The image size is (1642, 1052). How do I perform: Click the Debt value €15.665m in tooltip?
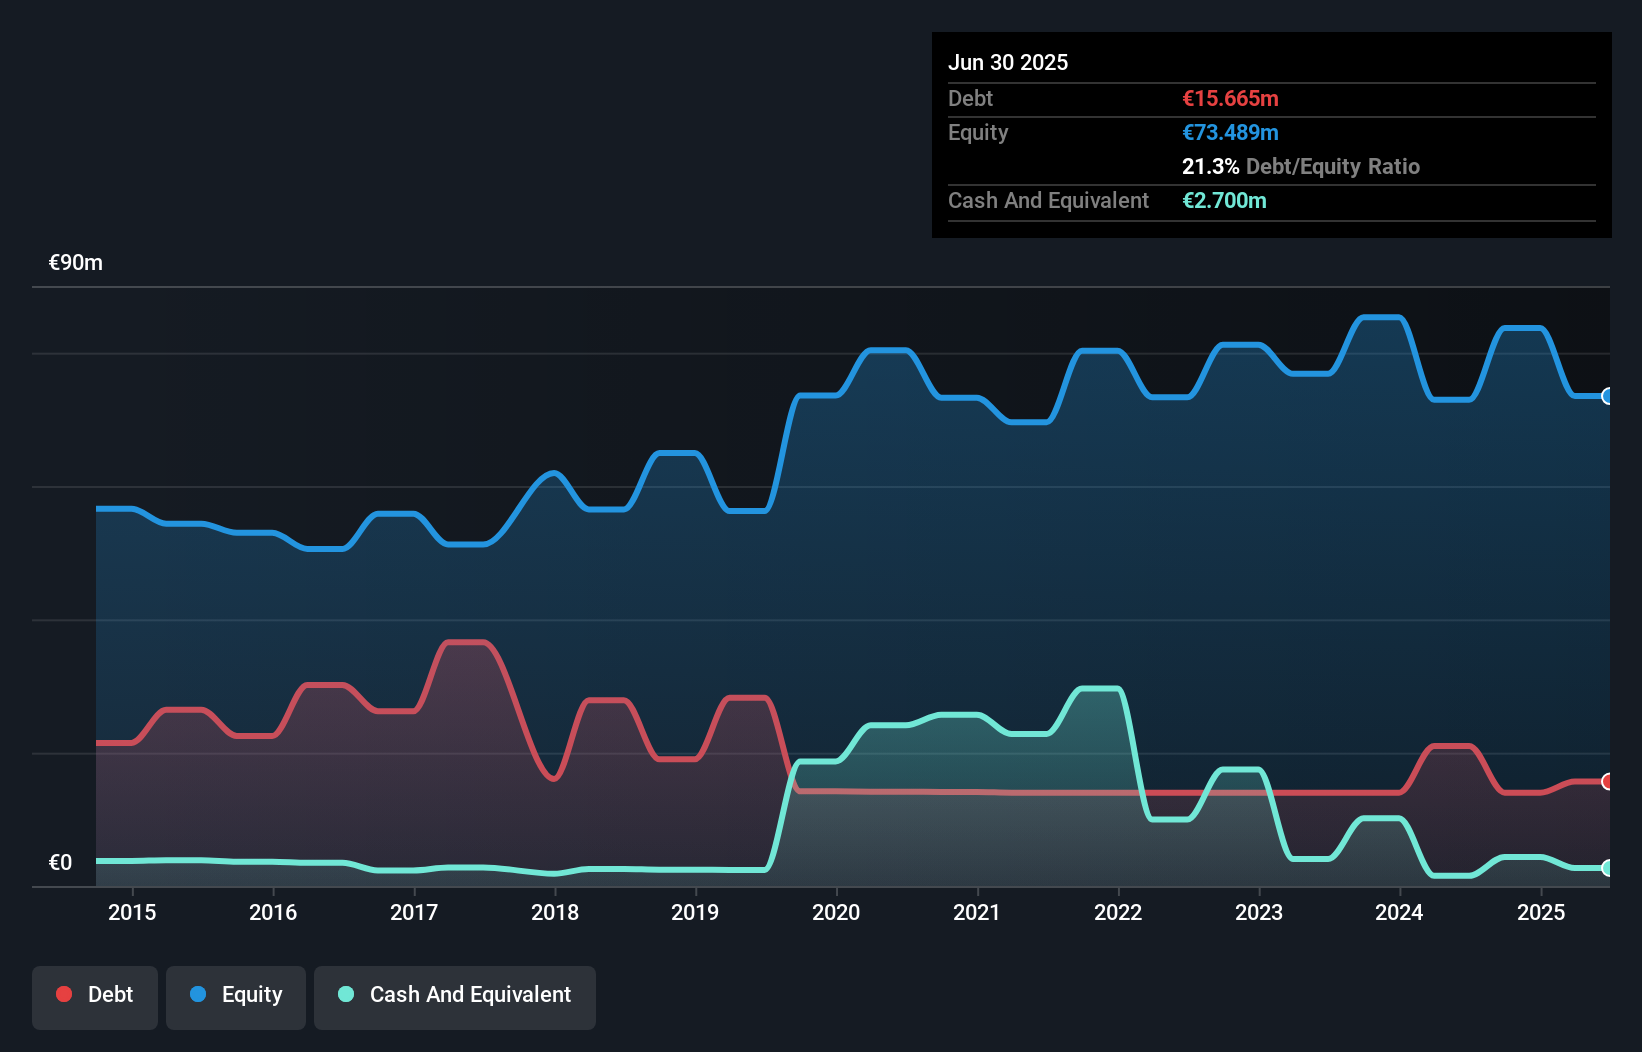[x=1230, y=98]
